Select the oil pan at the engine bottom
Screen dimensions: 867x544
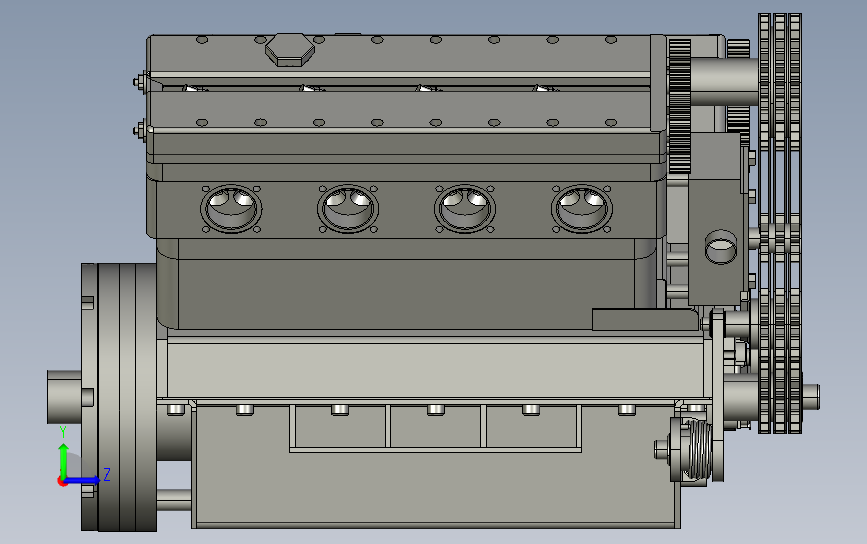pos(436,465)
